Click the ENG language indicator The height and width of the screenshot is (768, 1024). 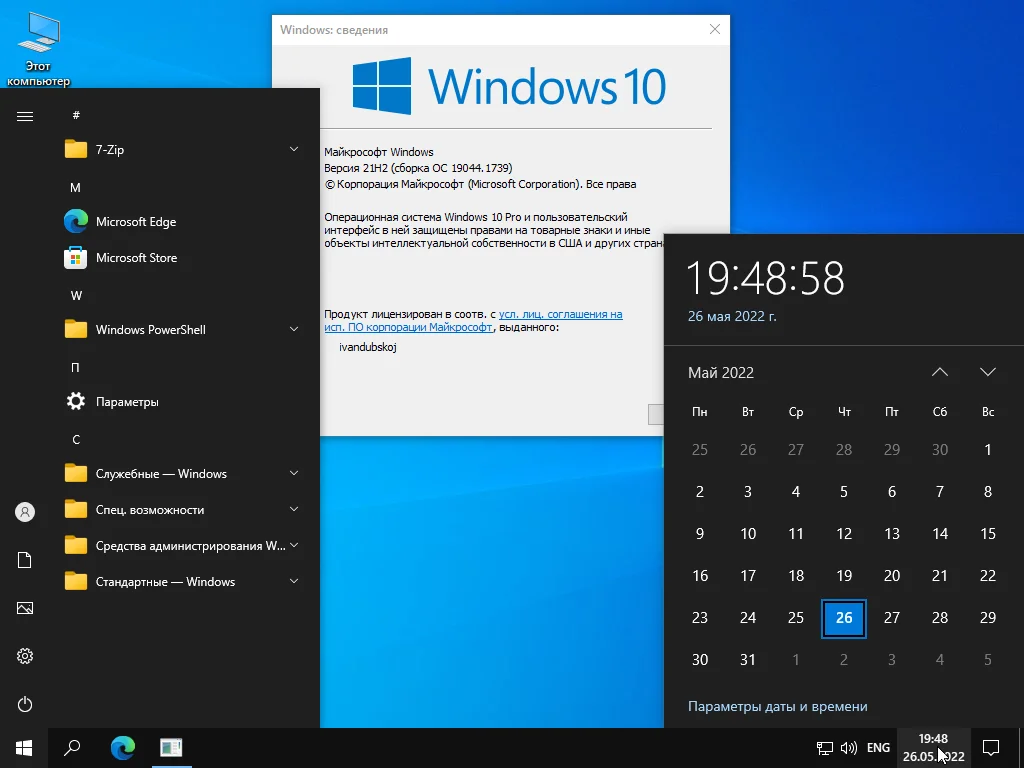(878, 747)
